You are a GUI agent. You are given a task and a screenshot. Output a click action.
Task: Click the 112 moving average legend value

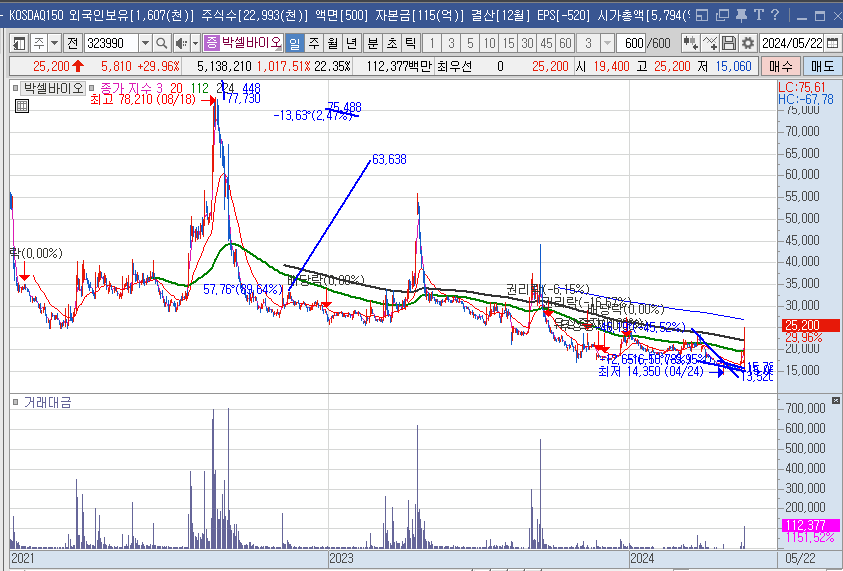[x=199, y=88]
